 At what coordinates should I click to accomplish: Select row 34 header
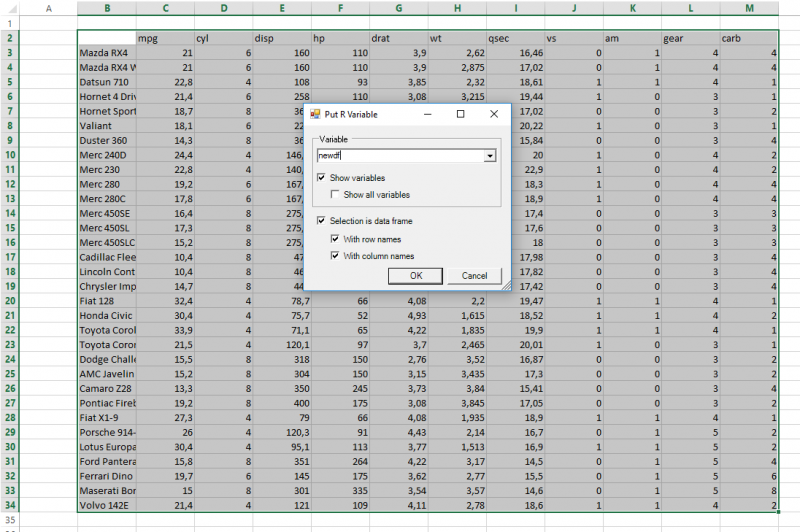pos(10,505)
